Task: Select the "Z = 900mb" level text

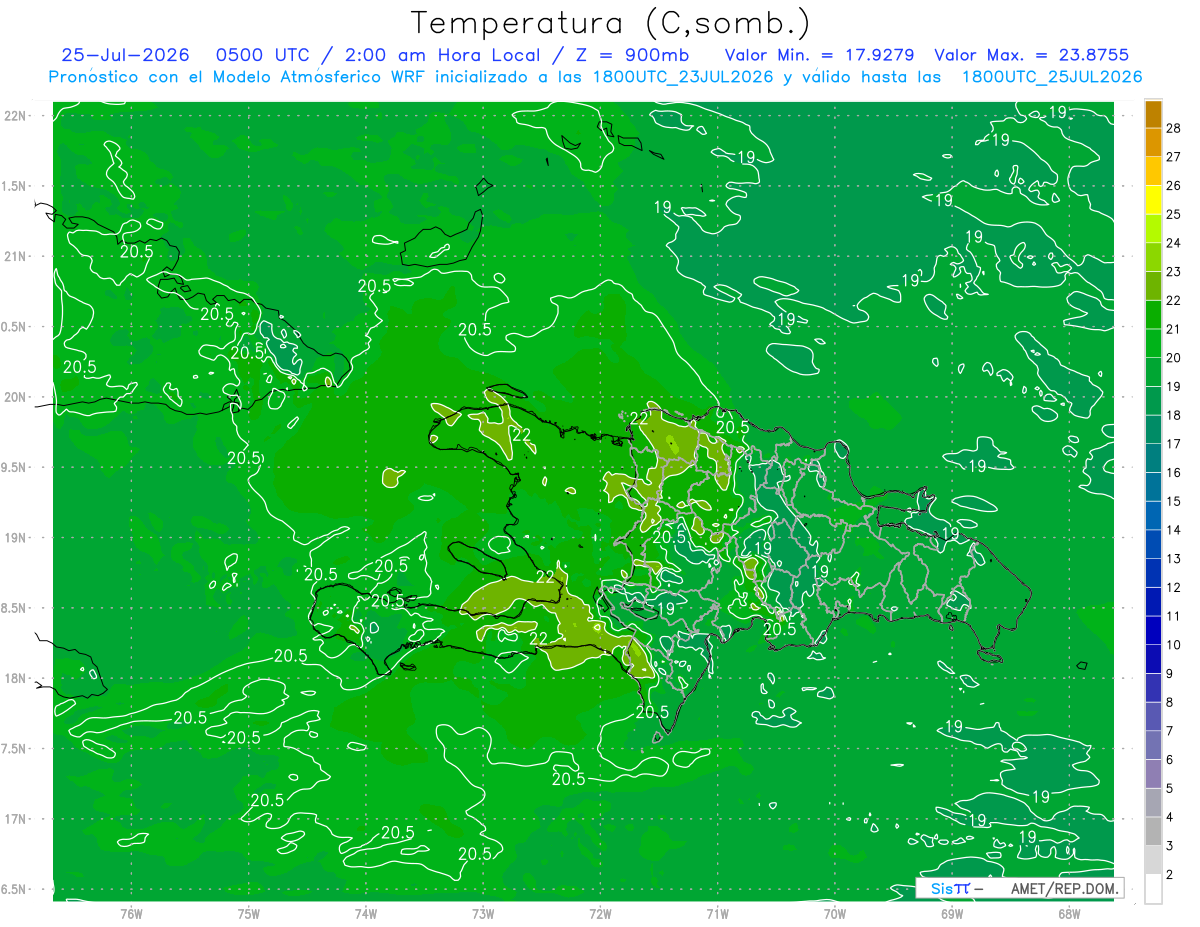Action: pos(629,55)
